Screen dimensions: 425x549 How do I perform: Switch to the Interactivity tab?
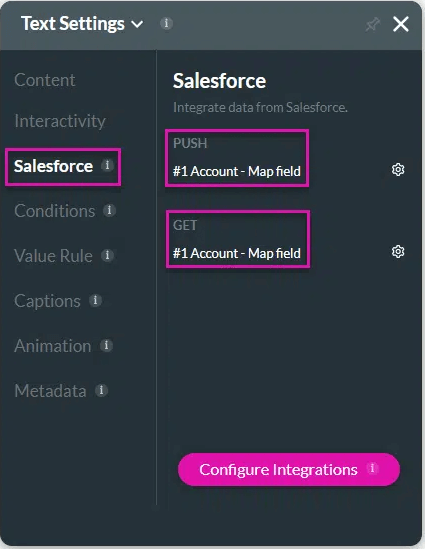click(60, 121)
